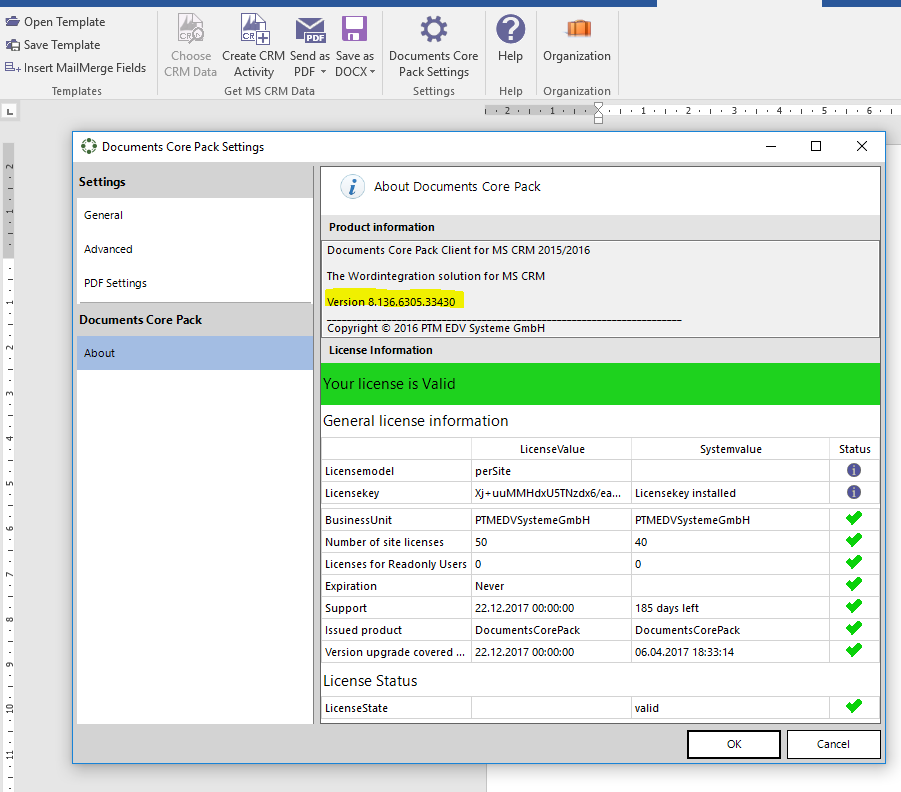This screenshot has width=901, height=792.
Task: Click the Save Template label
Action: tap(62, 45)
